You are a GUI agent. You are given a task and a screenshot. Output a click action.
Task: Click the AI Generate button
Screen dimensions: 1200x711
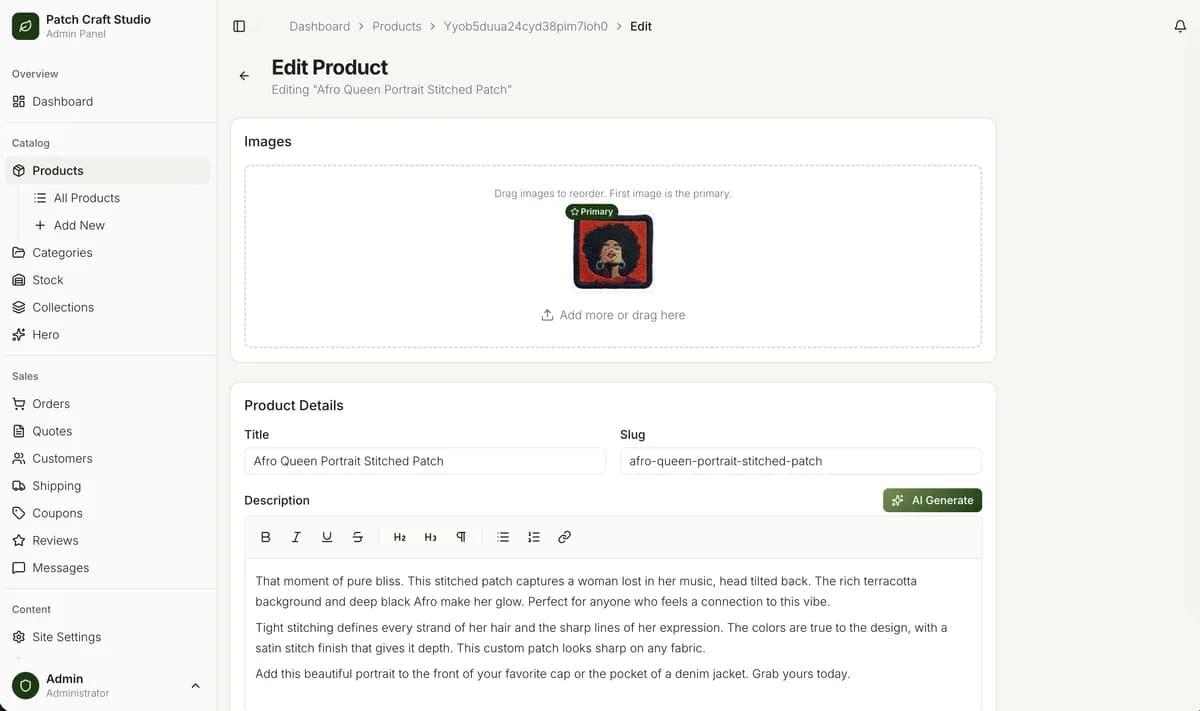pyautogui.click(x=932, y=500)
